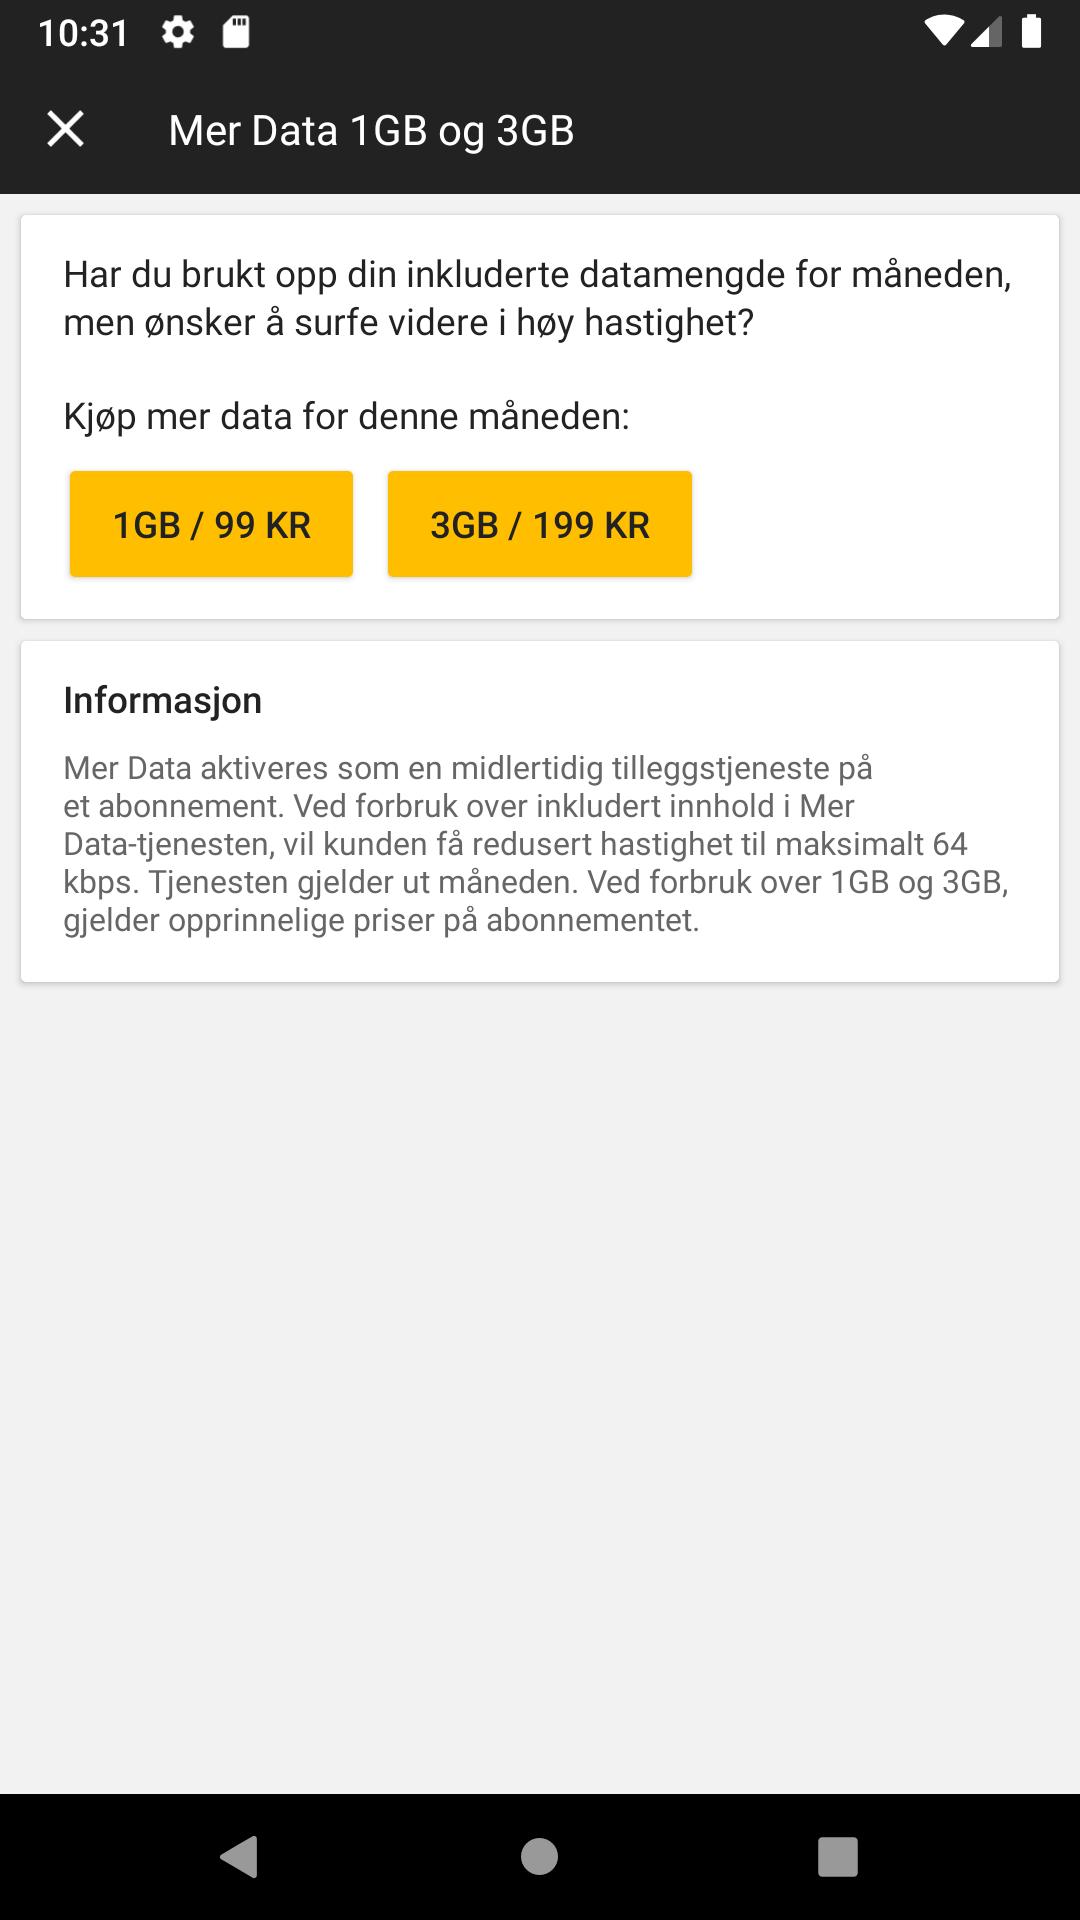Tap the mobile signal strength icon

pyautogui.click(x=986, y=32)
